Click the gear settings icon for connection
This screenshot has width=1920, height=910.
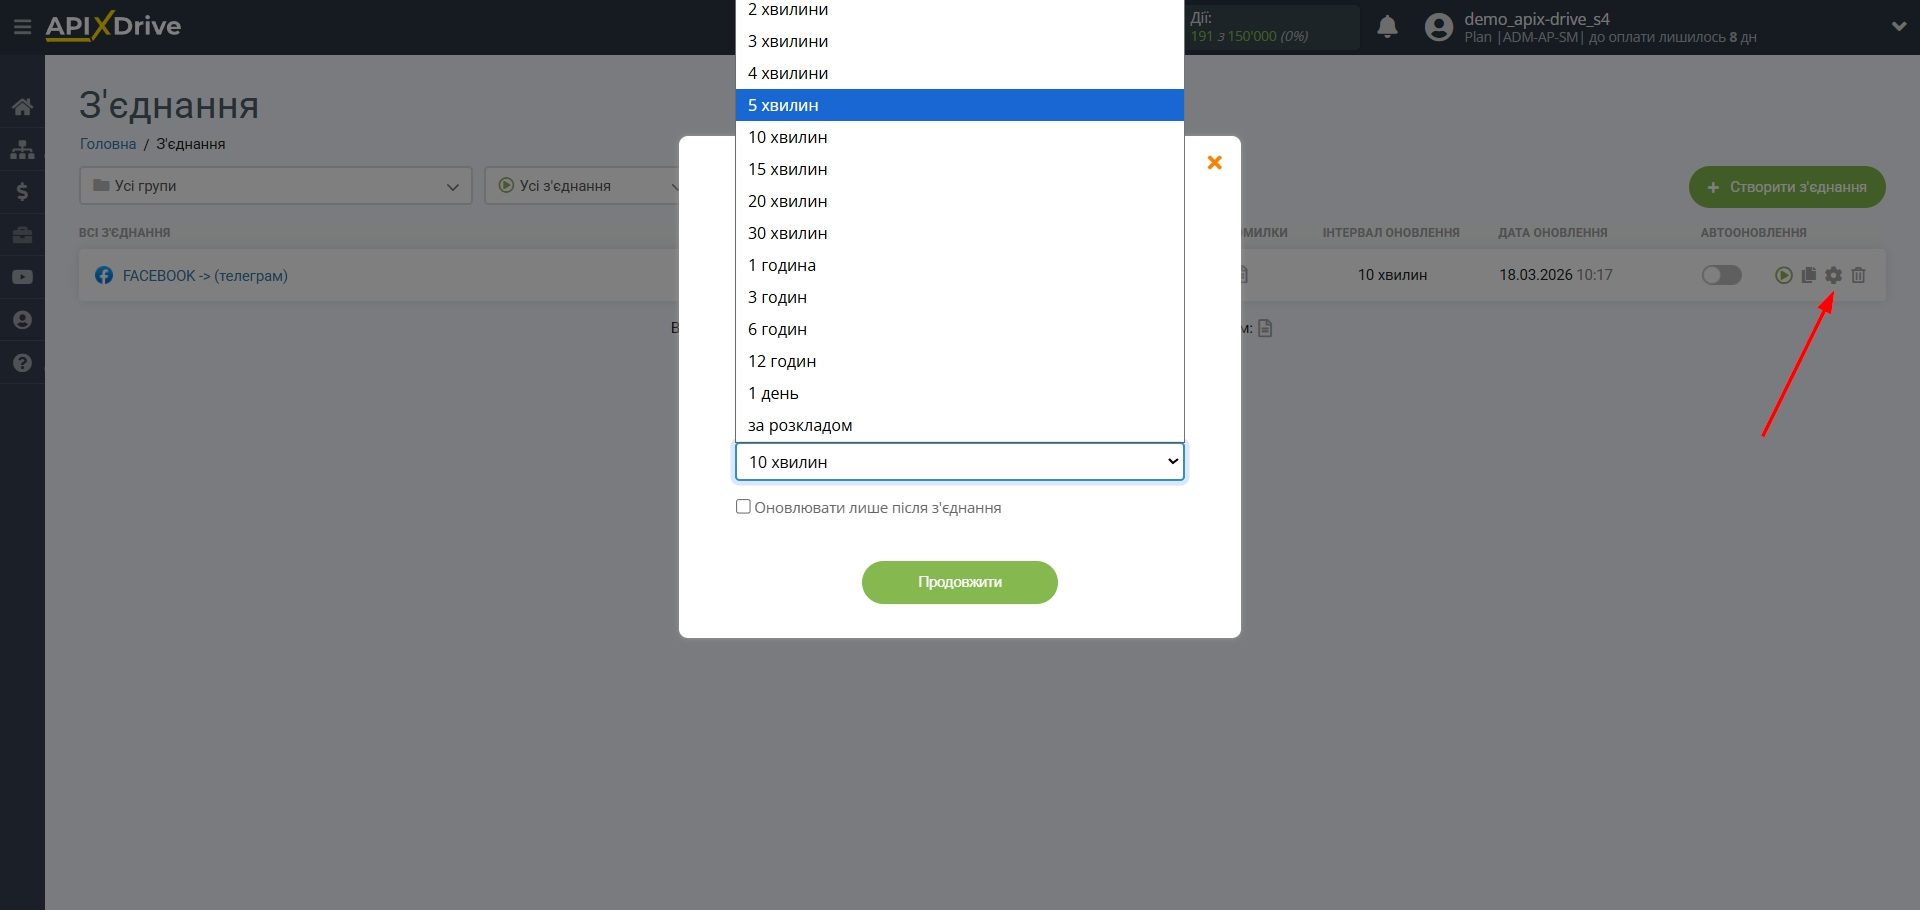(x=1833, y=275)
